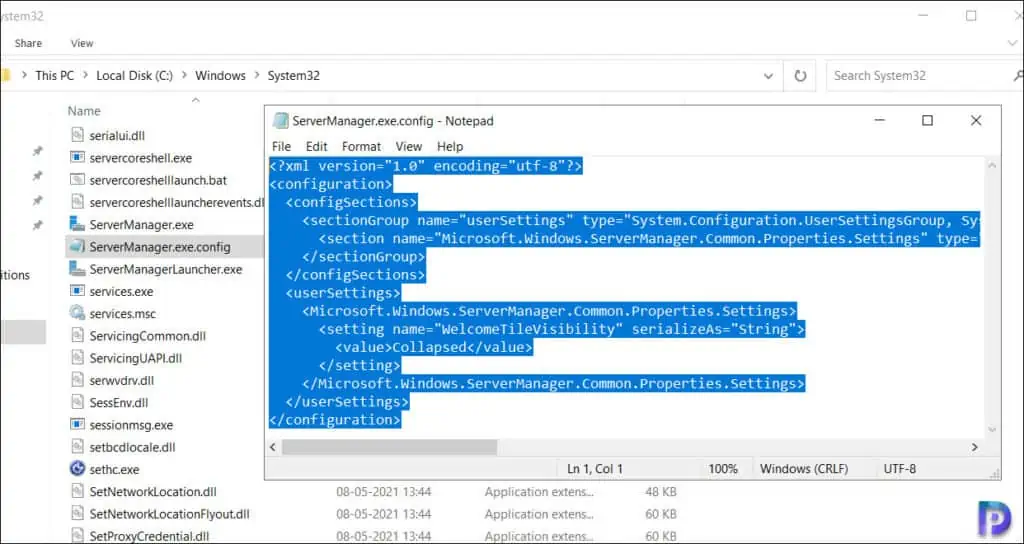The height and width of the screenshot is (544, 1024).
Task: Click 100% zoom status entry
Action: 723,469
